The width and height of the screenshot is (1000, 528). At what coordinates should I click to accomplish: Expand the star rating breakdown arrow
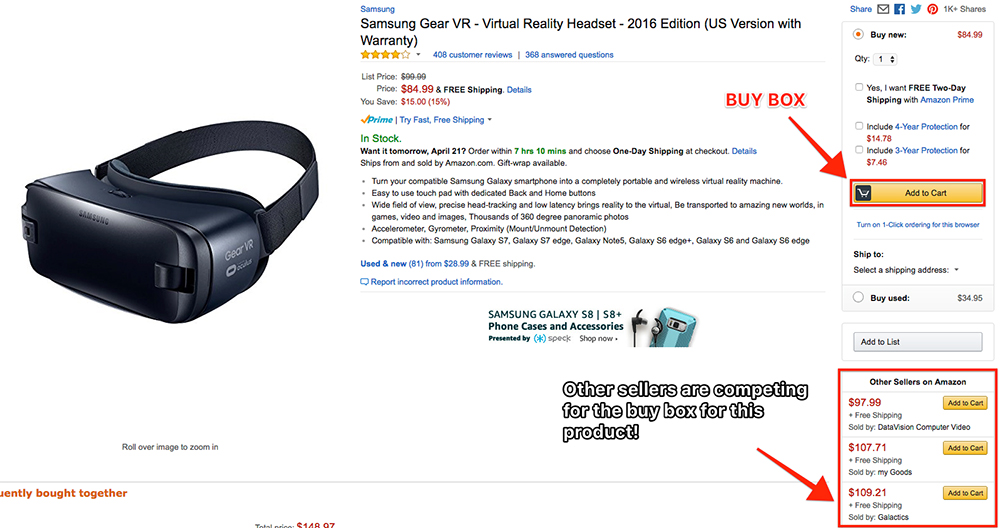point(418,55)
